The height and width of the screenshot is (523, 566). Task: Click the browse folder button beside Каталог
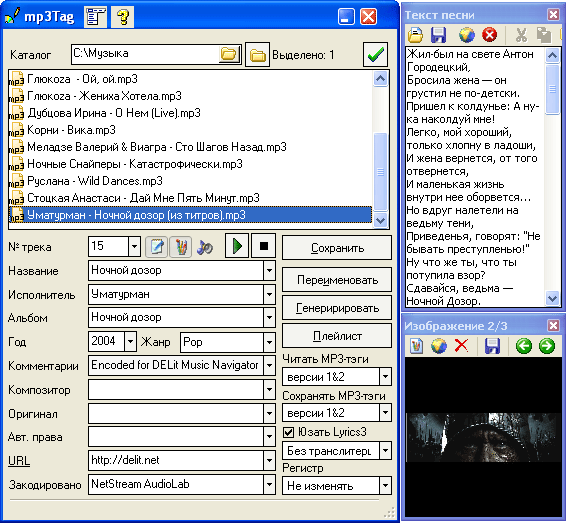tap(257, 55)
